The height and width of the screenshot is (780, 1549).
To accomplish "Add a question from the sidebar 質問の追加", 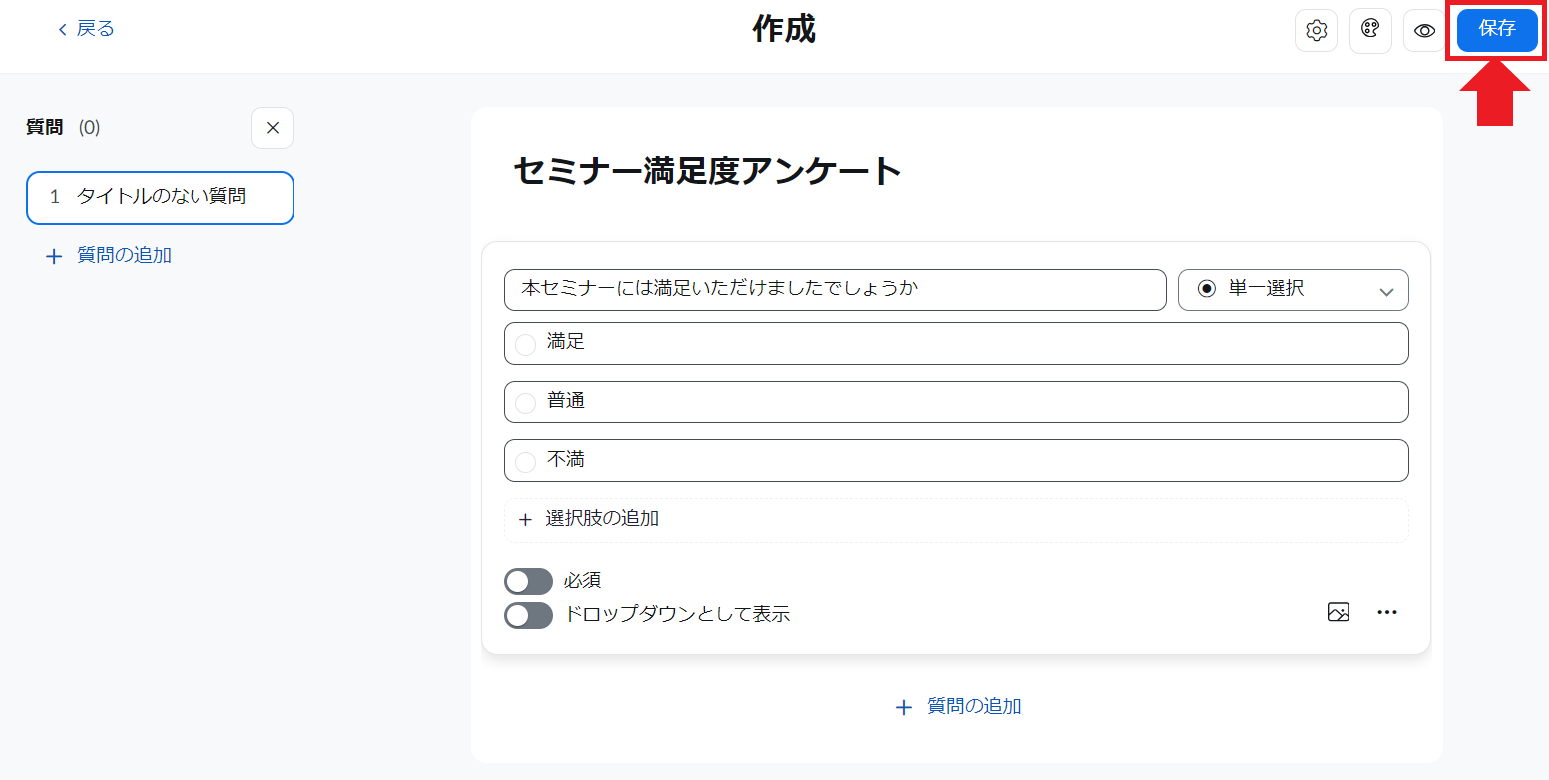I will (x=109, y=256).
